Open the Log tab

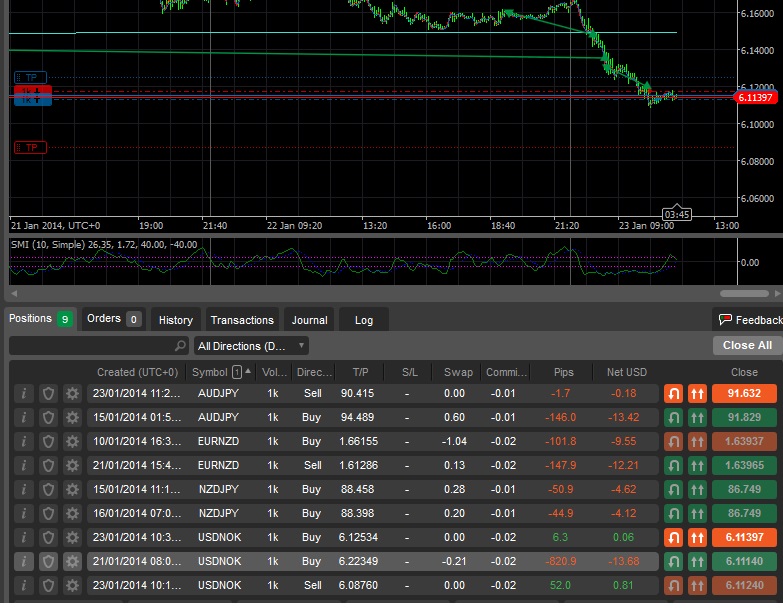(364, 320)
